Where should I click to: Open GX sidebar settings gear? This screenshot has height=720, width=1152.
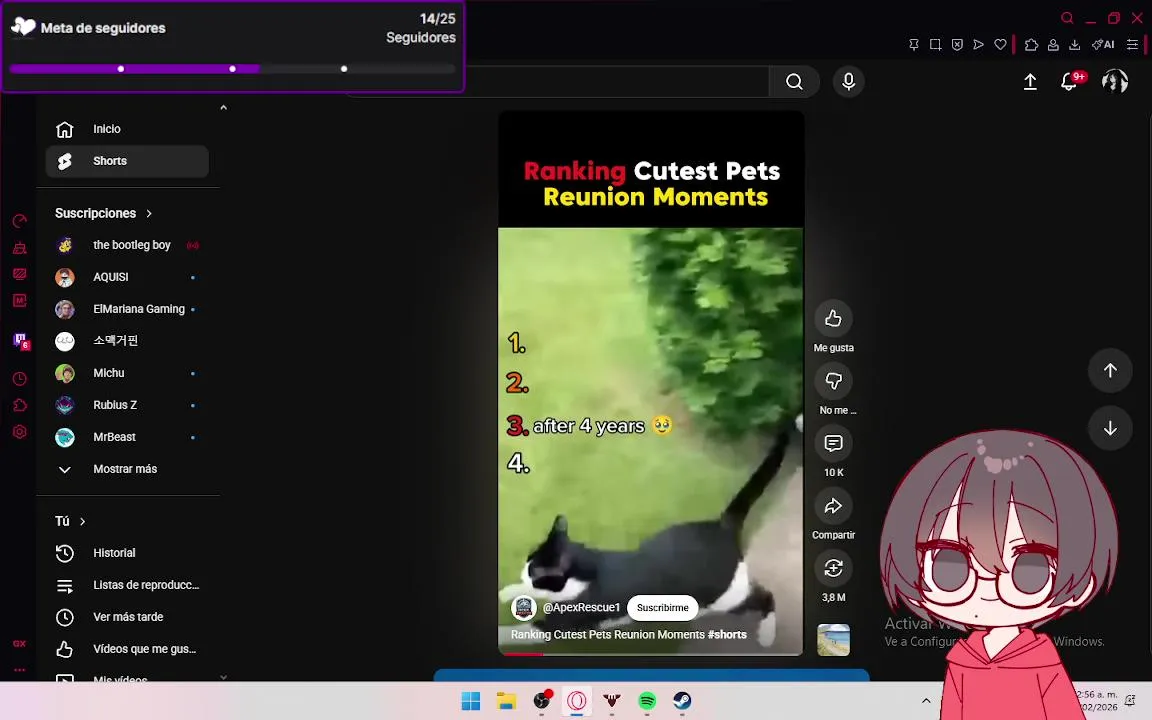click(20, 432)
